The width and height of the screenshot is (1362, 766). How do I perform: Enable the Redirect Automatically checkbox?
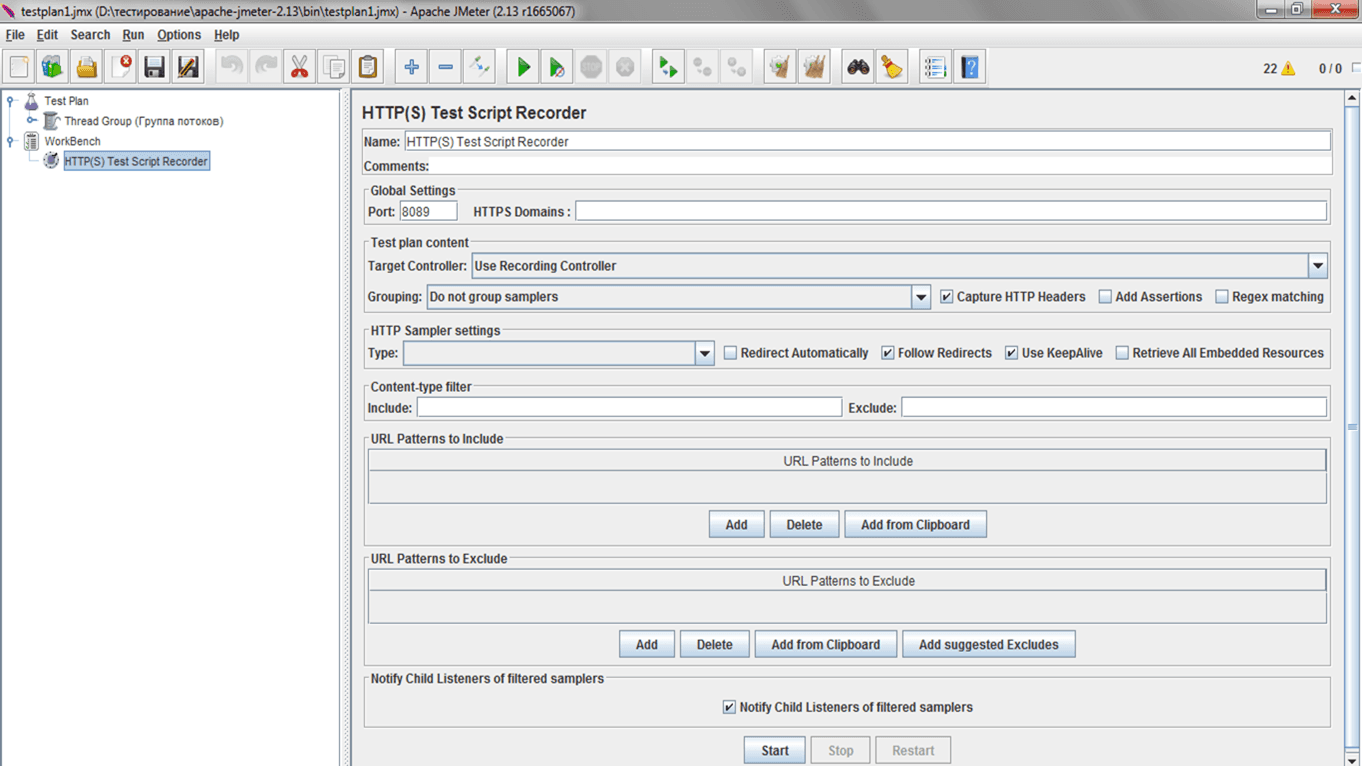[730, 353]
